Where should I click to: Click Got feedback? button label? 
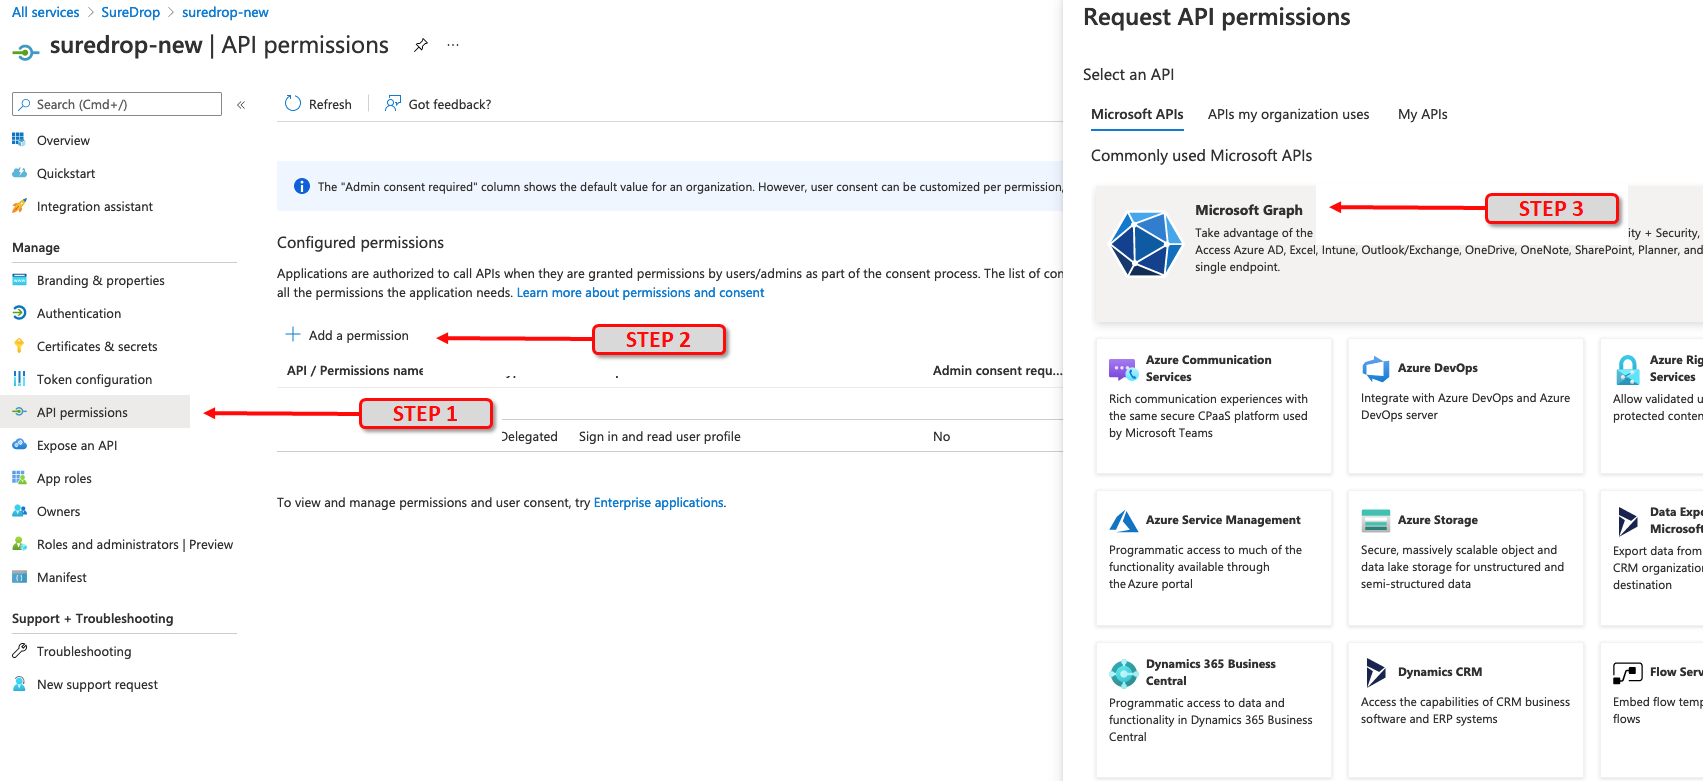tap(450, 104)
